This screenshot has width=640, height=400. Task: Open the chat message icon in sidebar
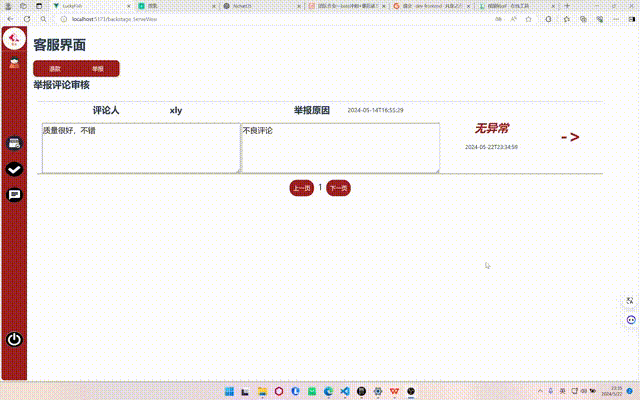point(14,195)
